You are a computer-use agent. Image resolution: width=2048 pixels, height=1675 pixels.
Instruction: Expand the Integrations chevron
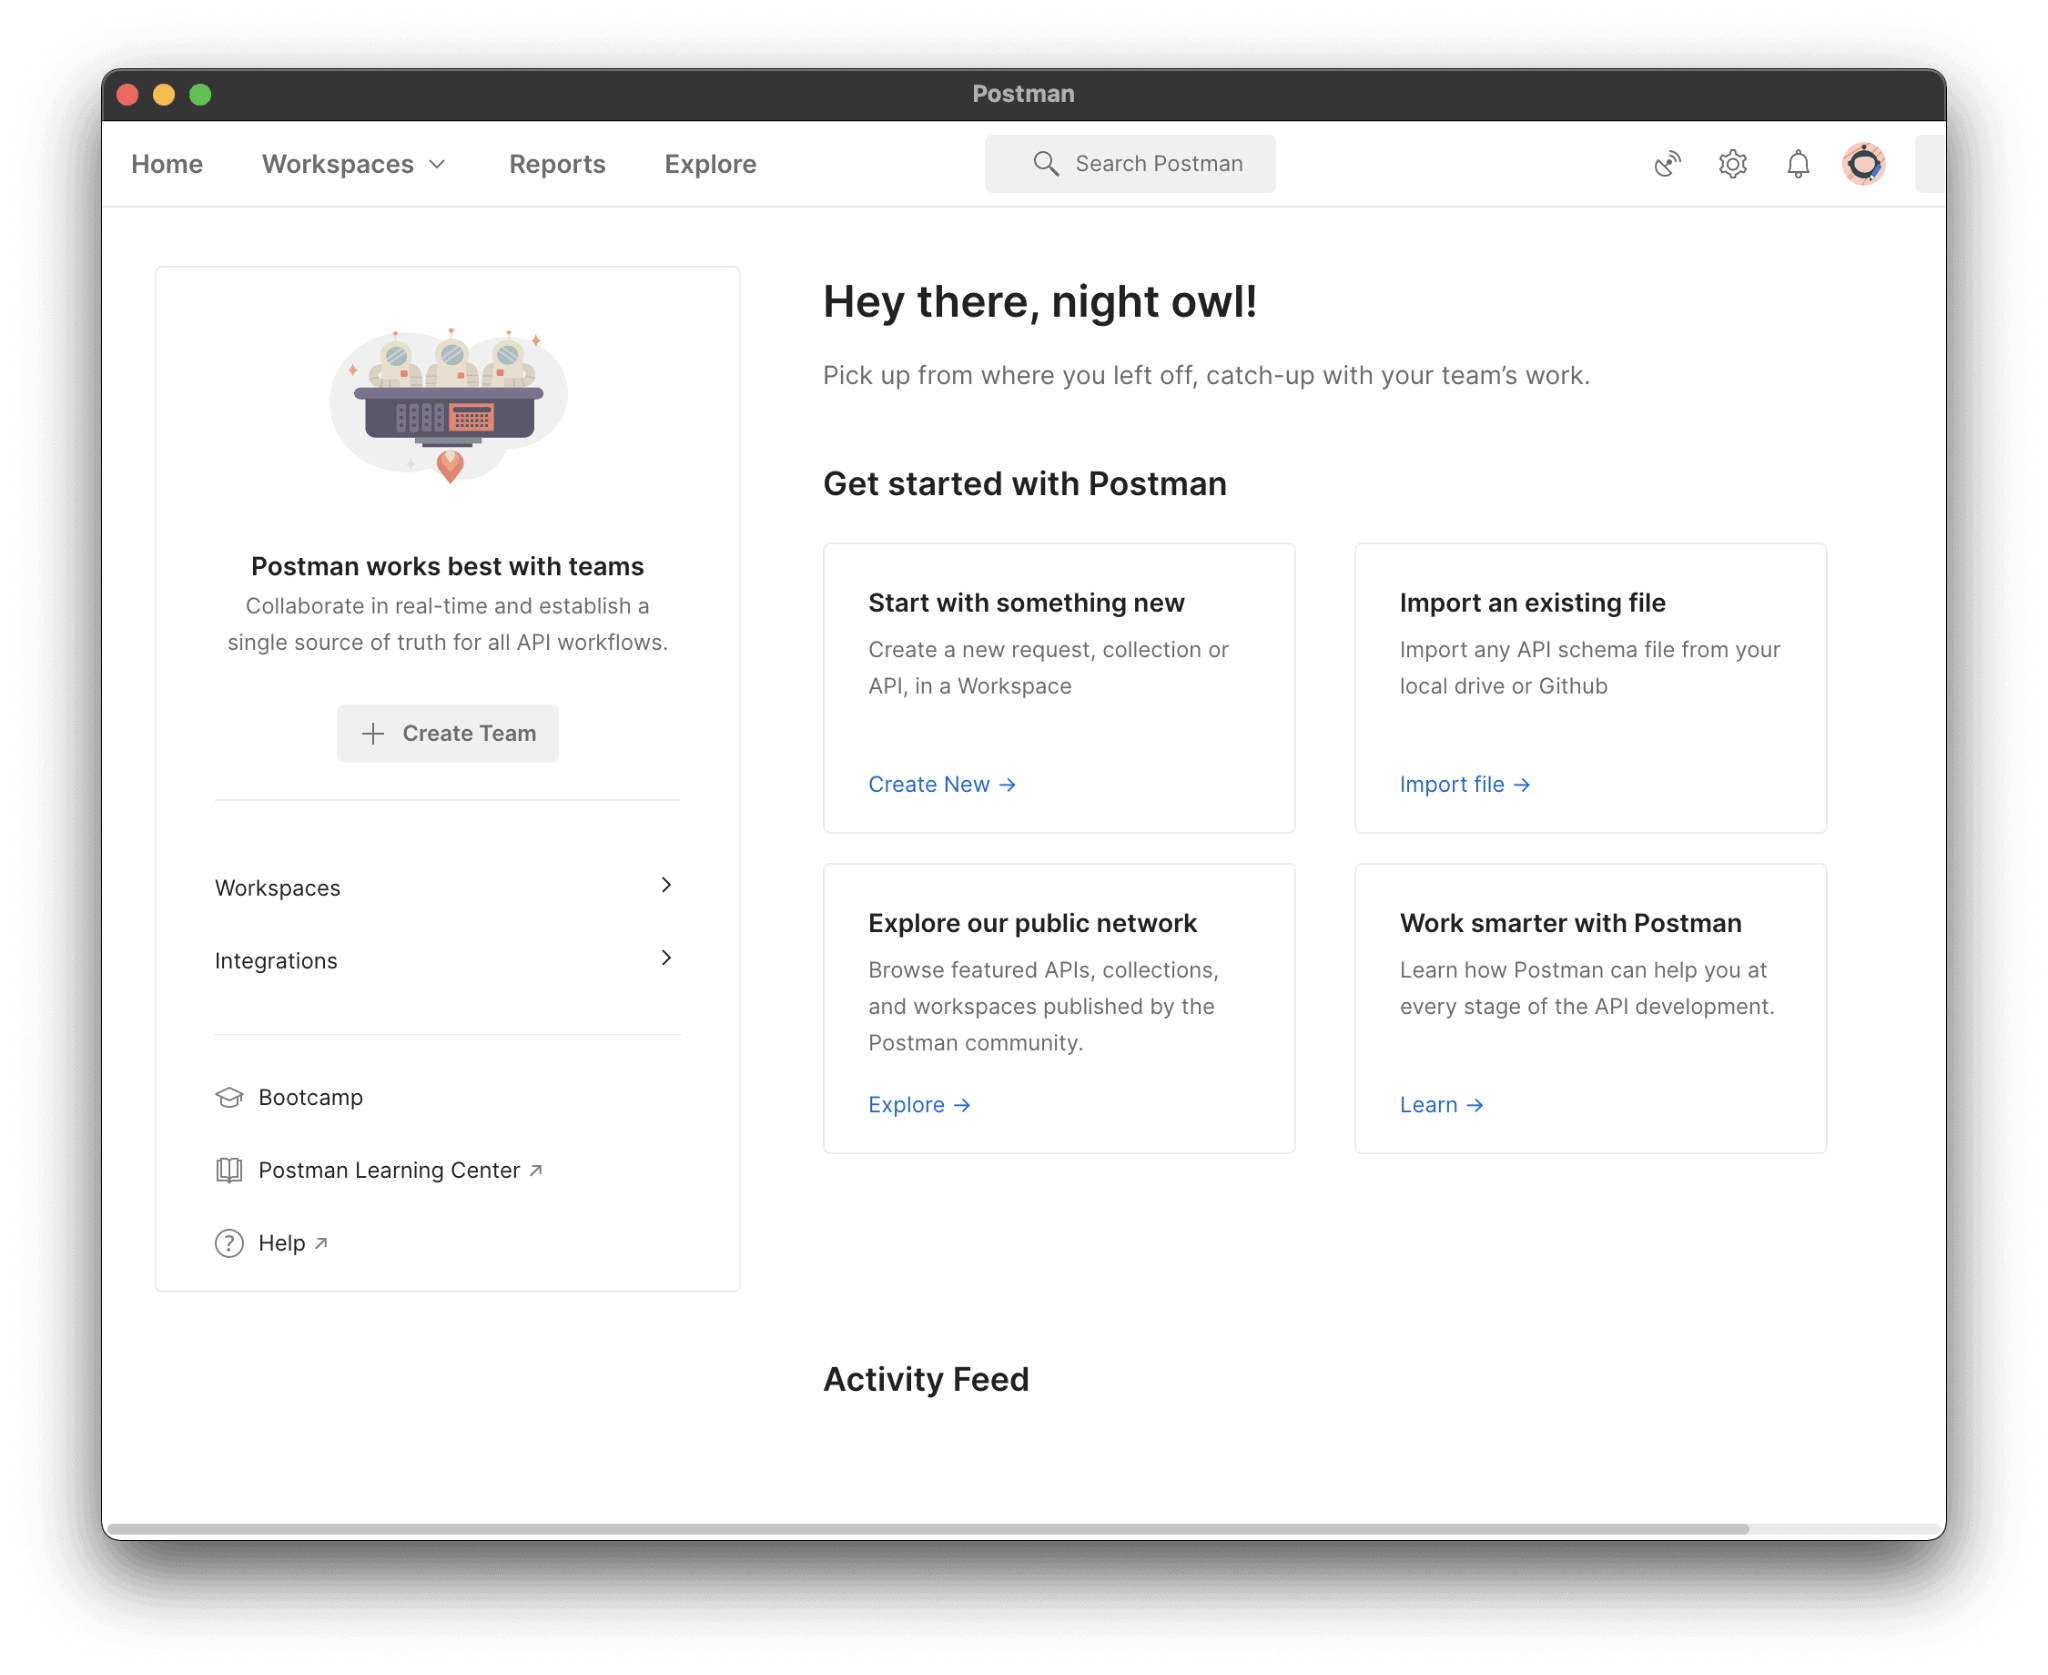point(667,958)
